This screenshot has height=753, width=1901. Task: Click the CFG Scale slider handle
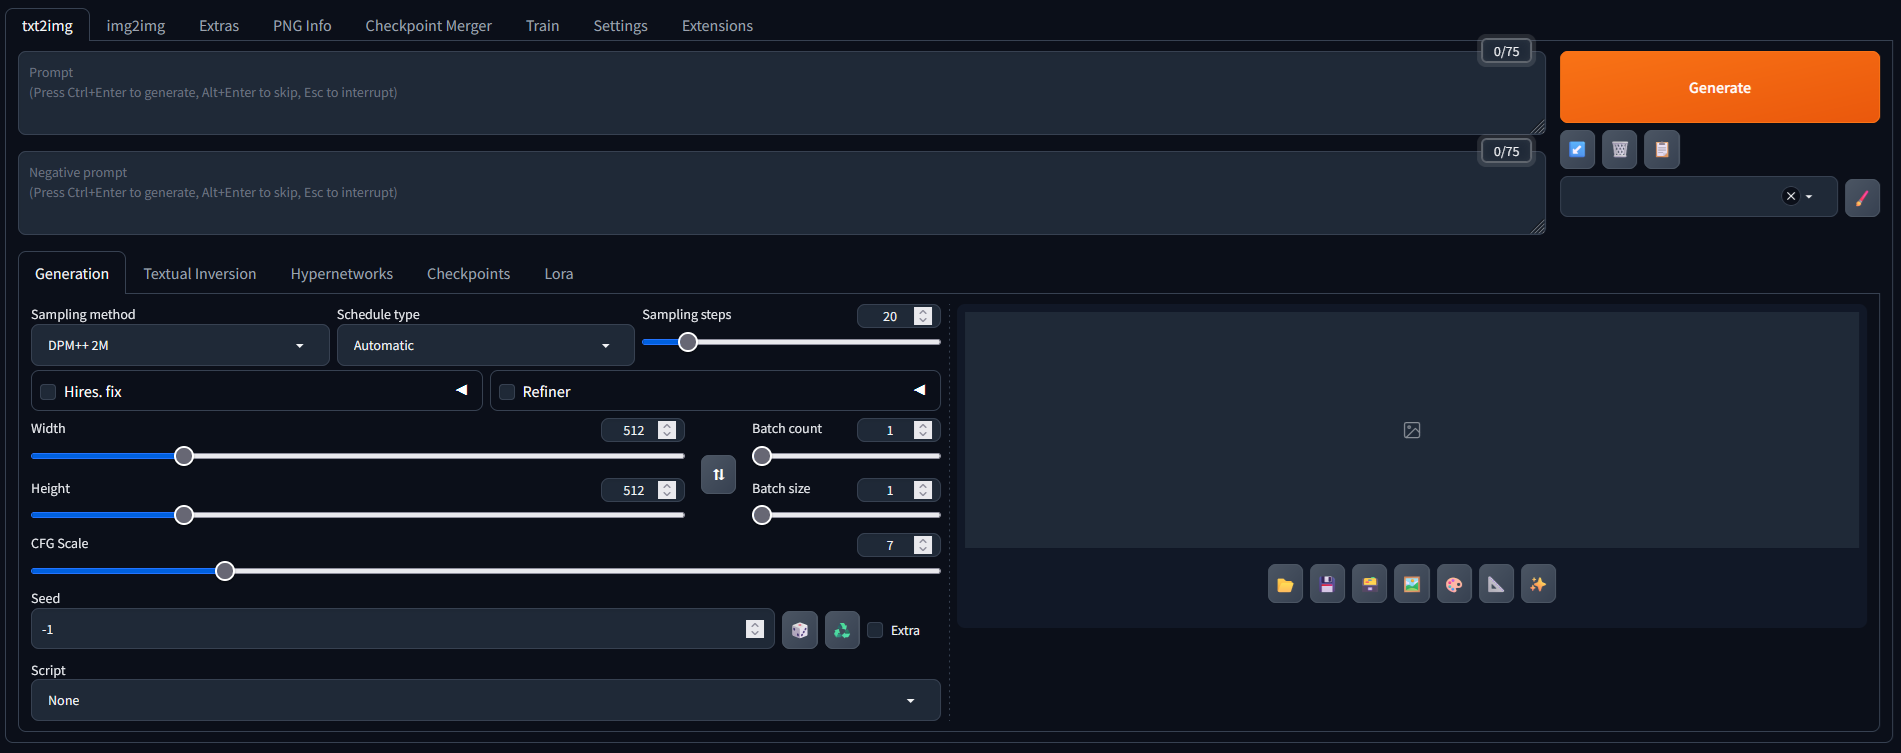pos(225,571)
